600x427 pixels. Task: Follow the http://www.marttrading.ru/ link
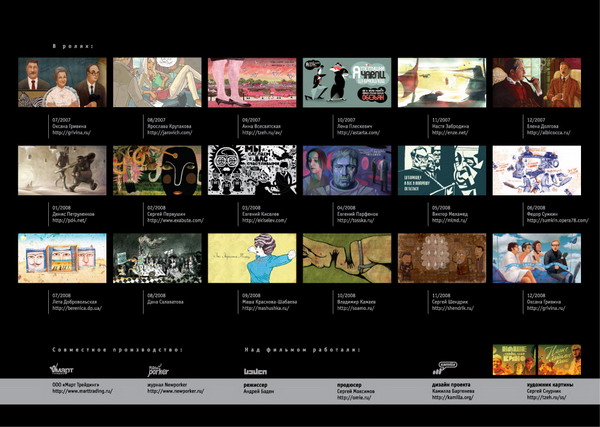(x=83, y=391)
